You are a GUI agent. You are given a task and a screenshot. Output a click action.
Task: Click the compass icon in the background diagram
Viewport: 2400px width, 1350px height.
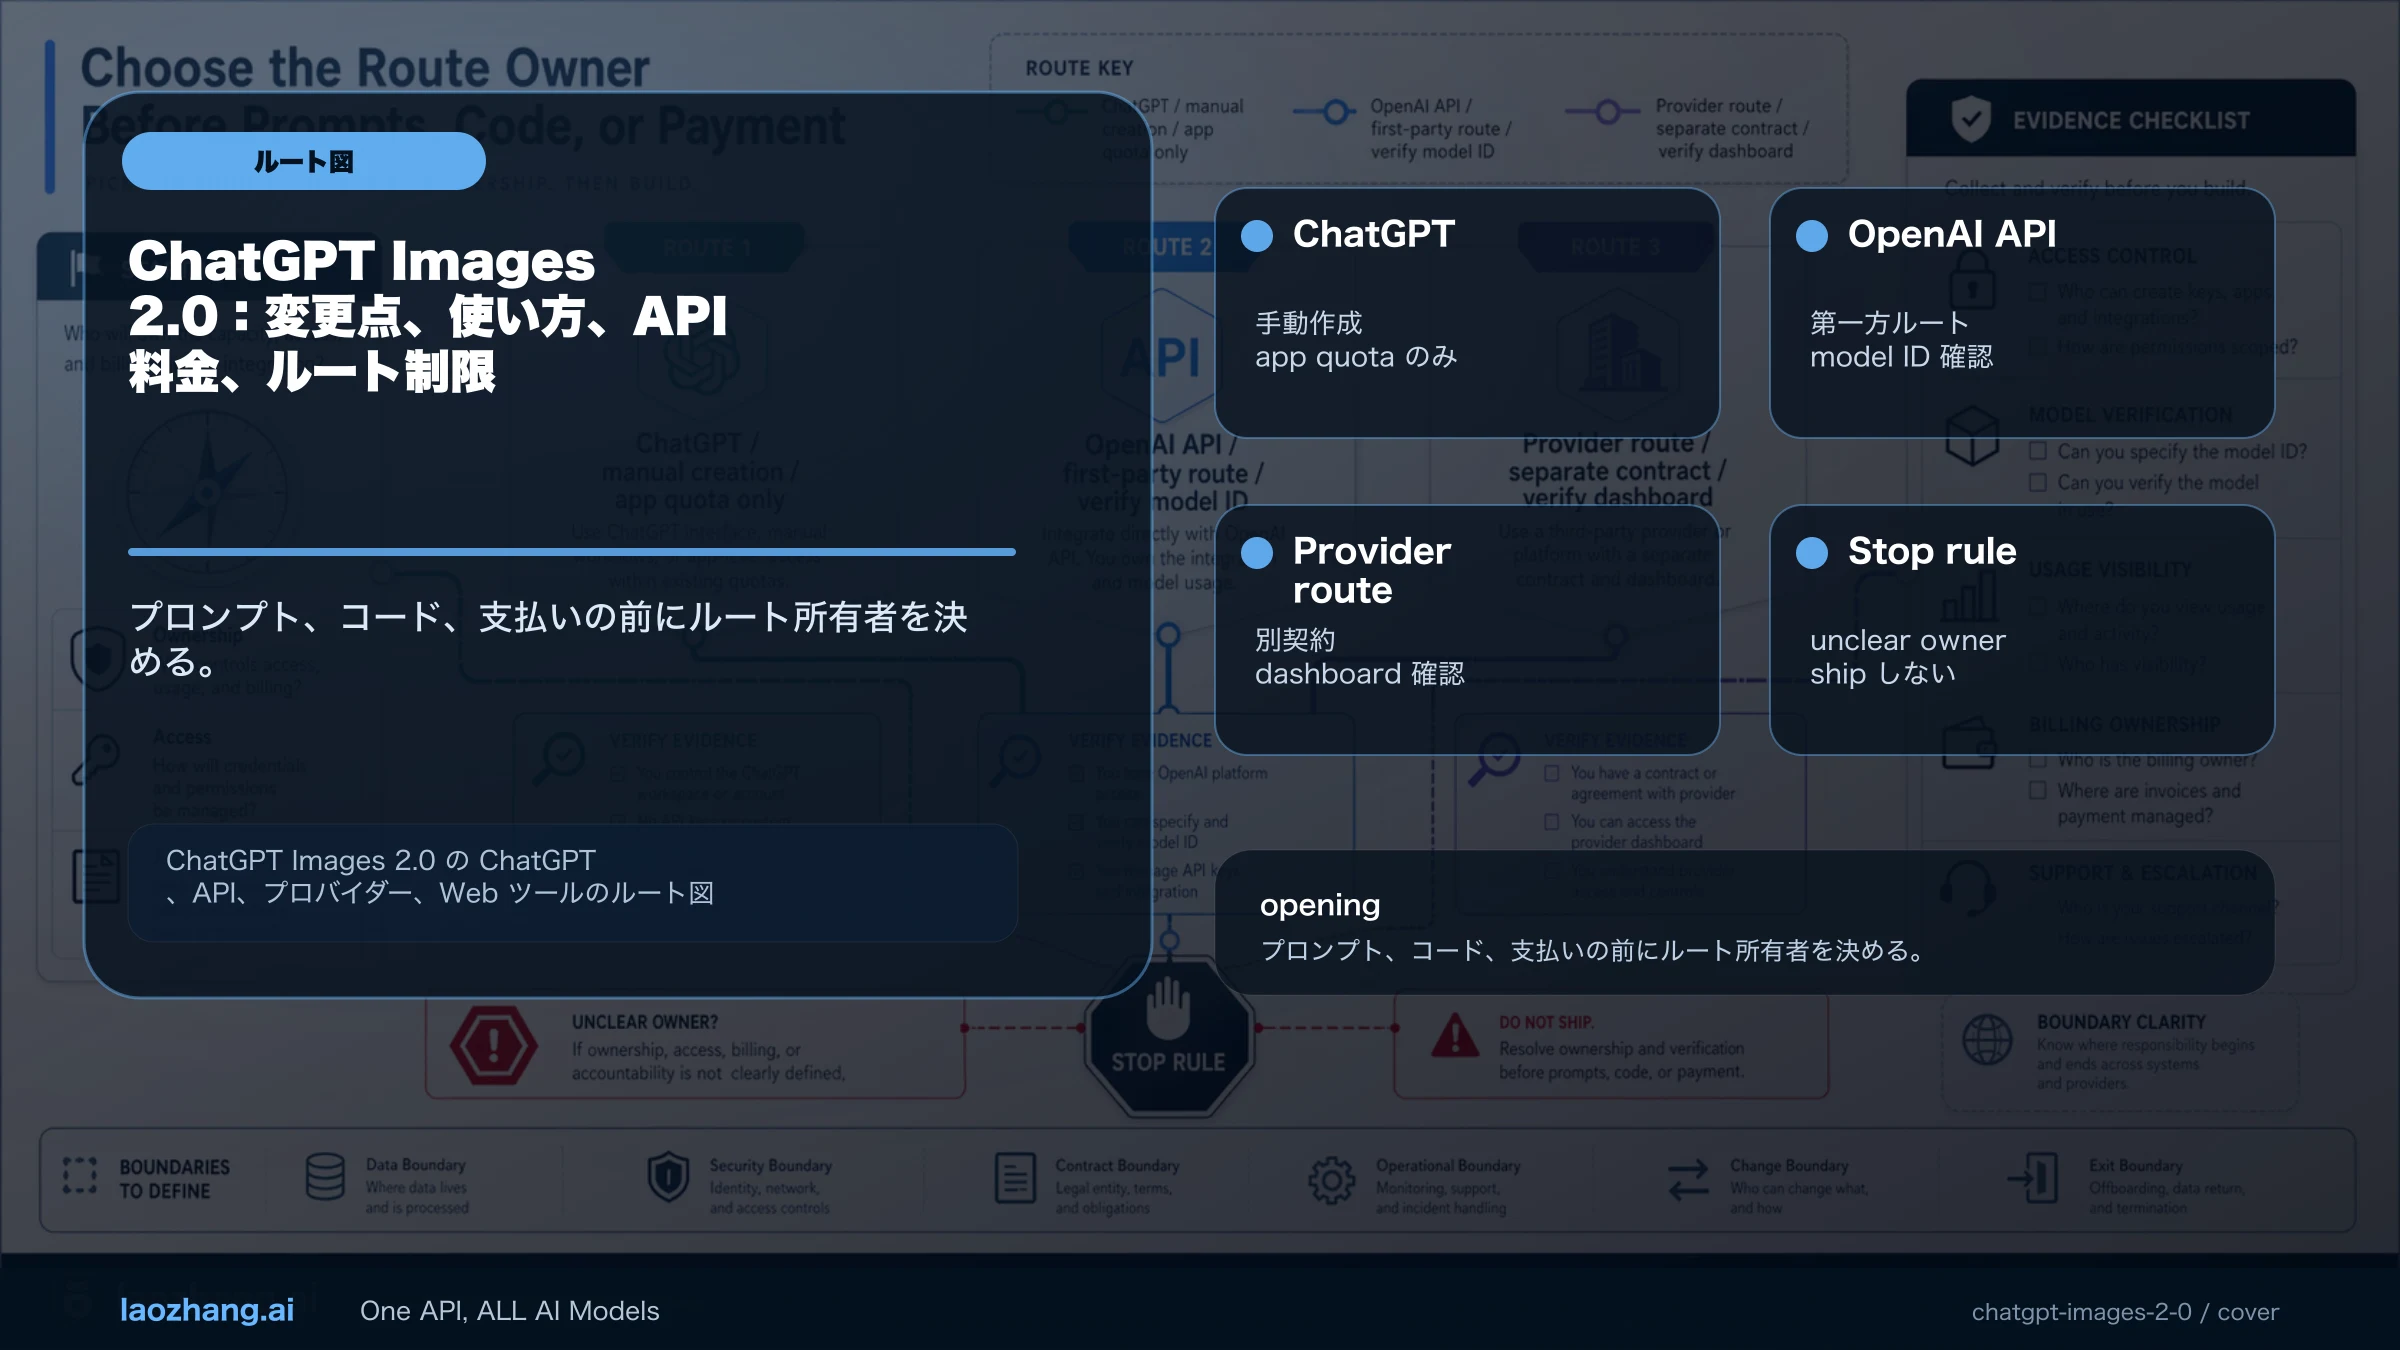coord(208,490)
